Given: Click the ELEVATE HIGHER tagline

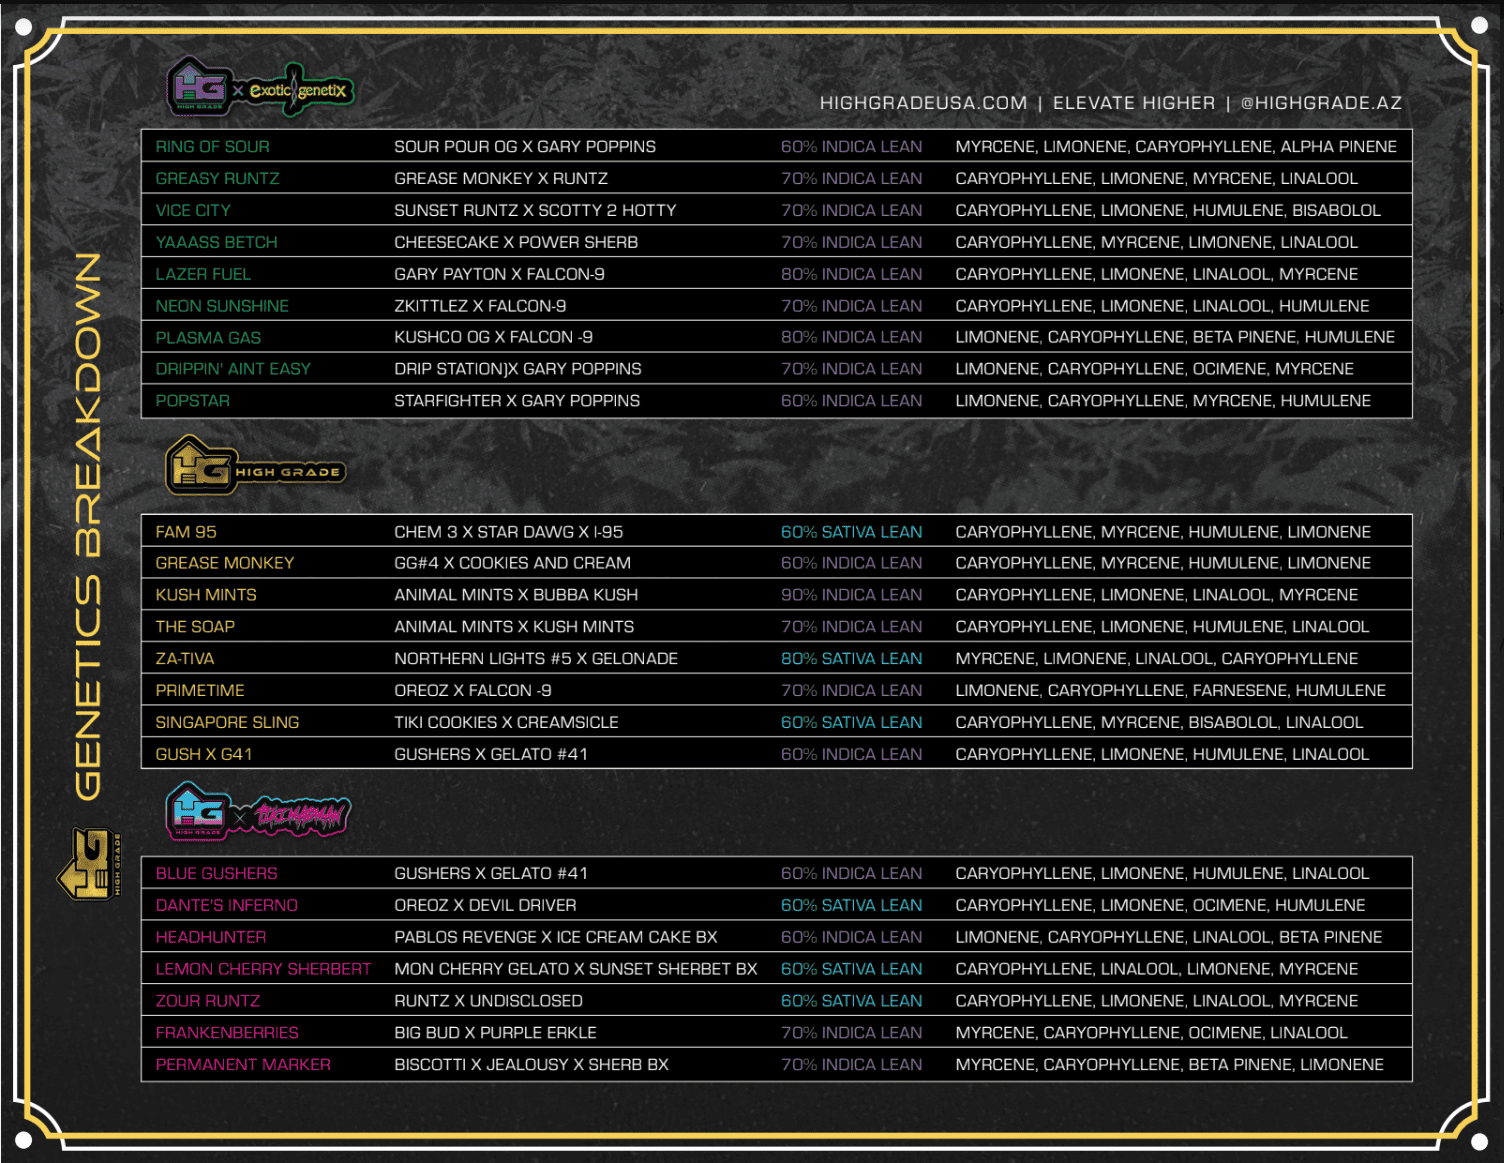Looking at the screenshot, I should tap(1133, 103).
